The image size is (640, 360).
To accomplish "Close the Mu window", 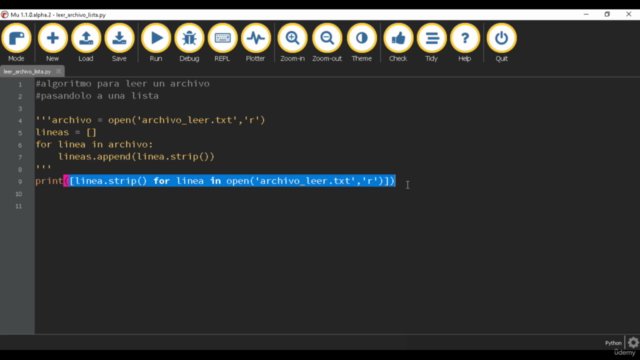I will 629,14.
